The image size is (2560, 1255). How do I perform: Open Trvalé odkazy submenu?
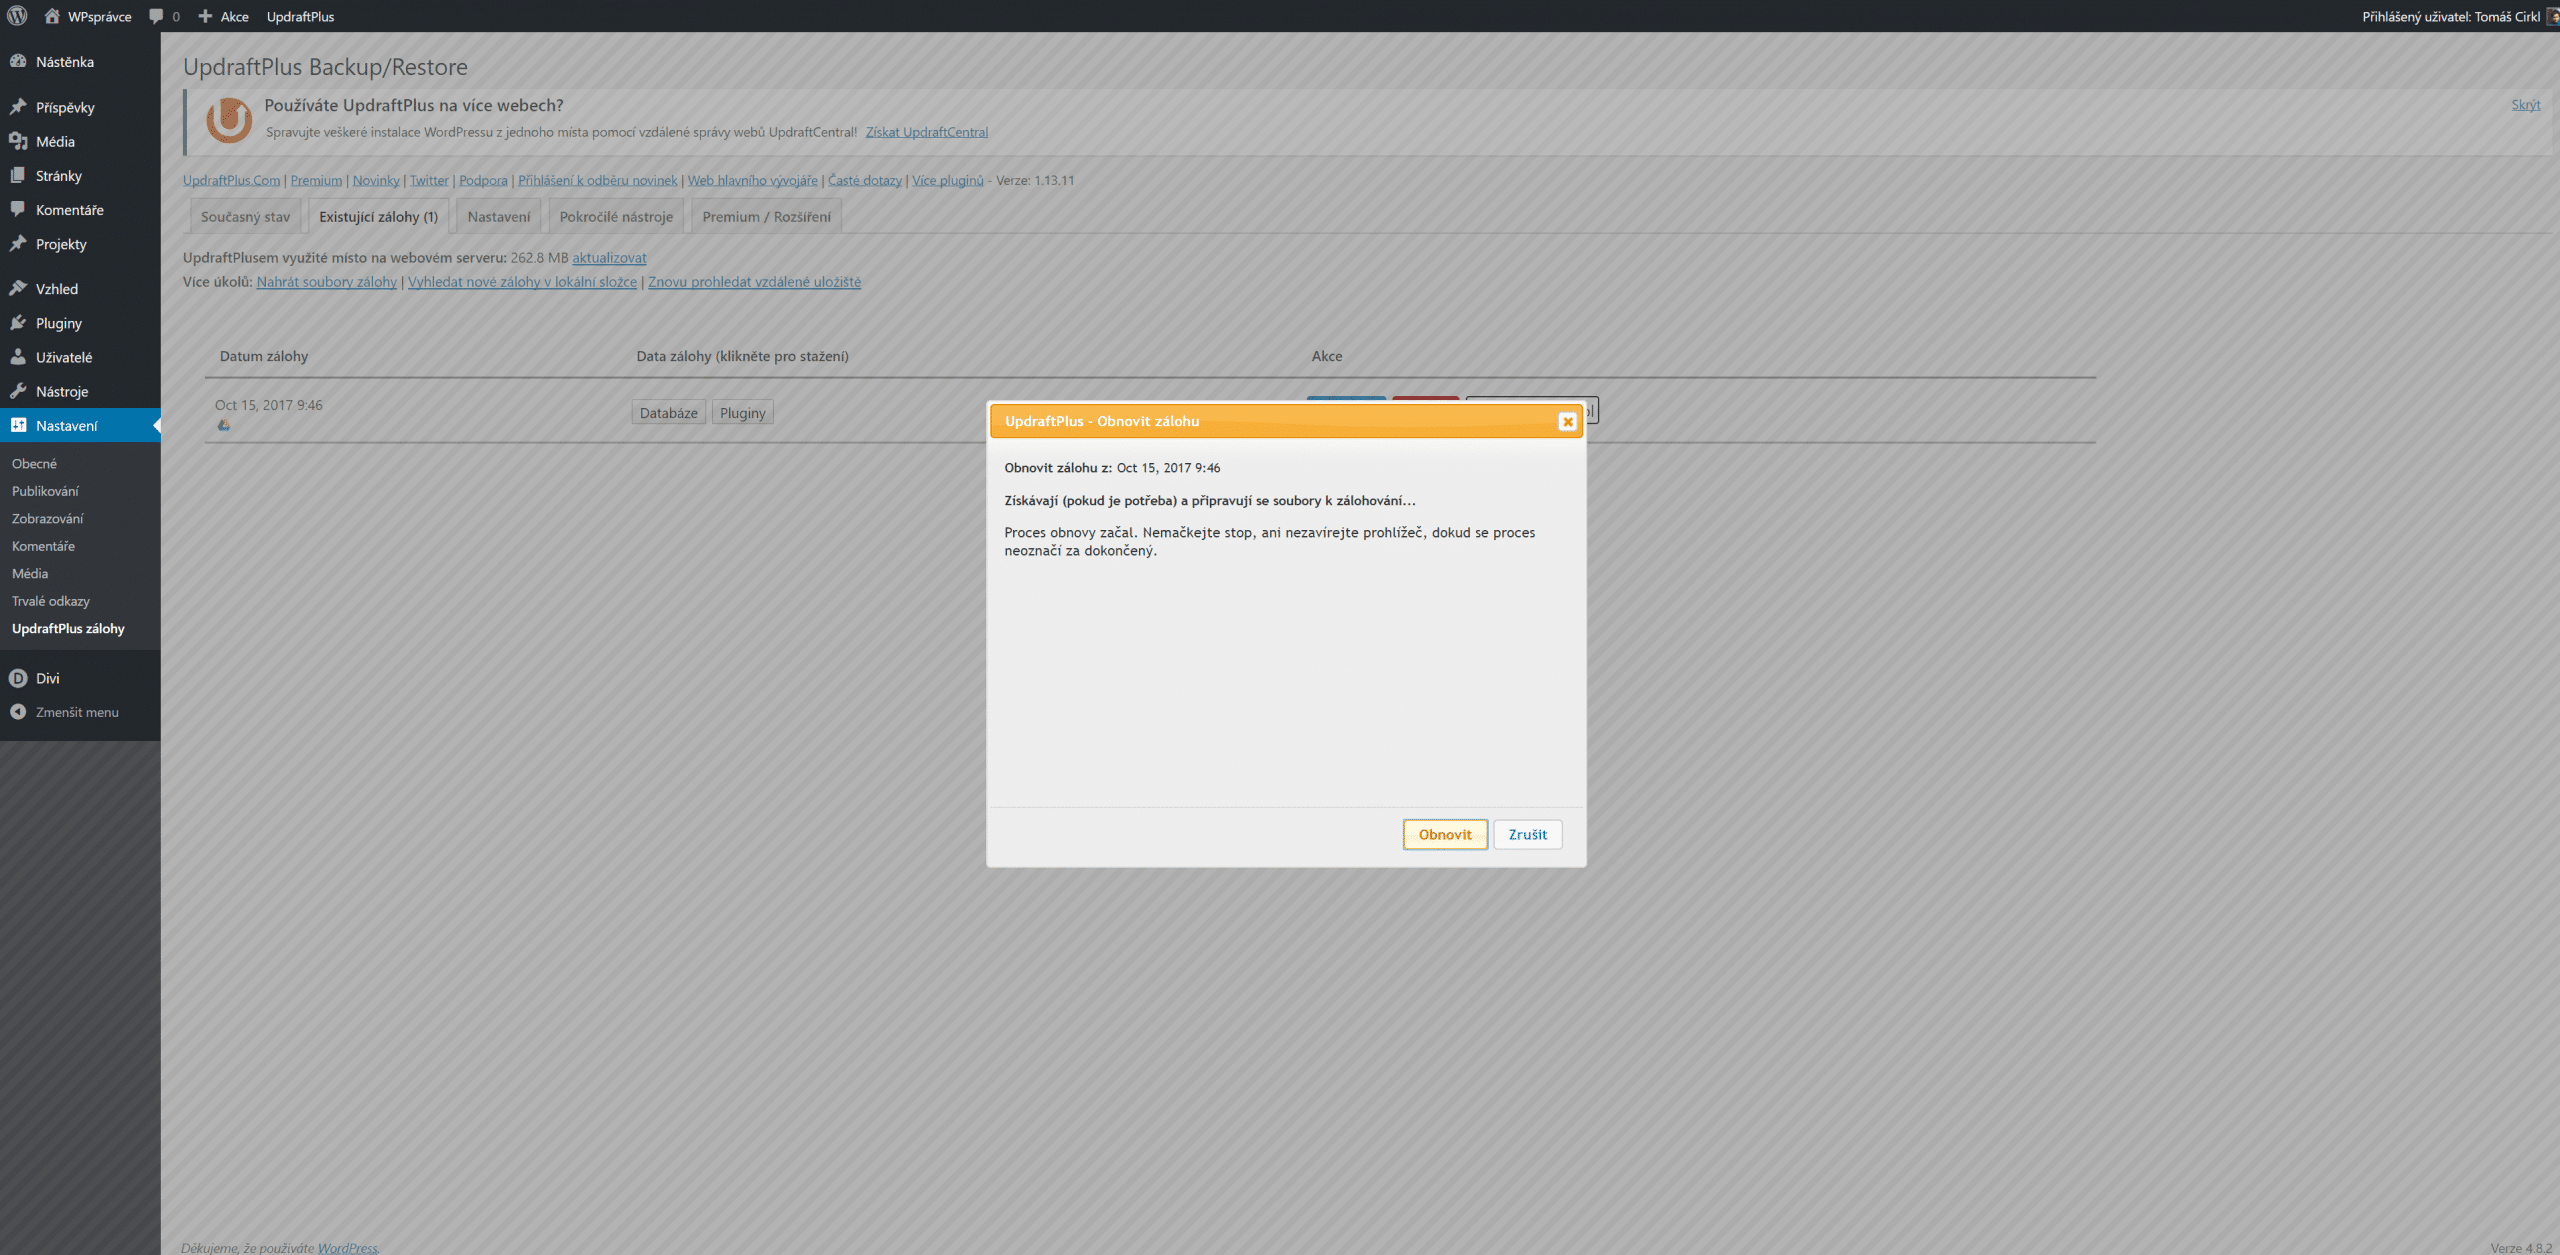[x=51, y=601]
